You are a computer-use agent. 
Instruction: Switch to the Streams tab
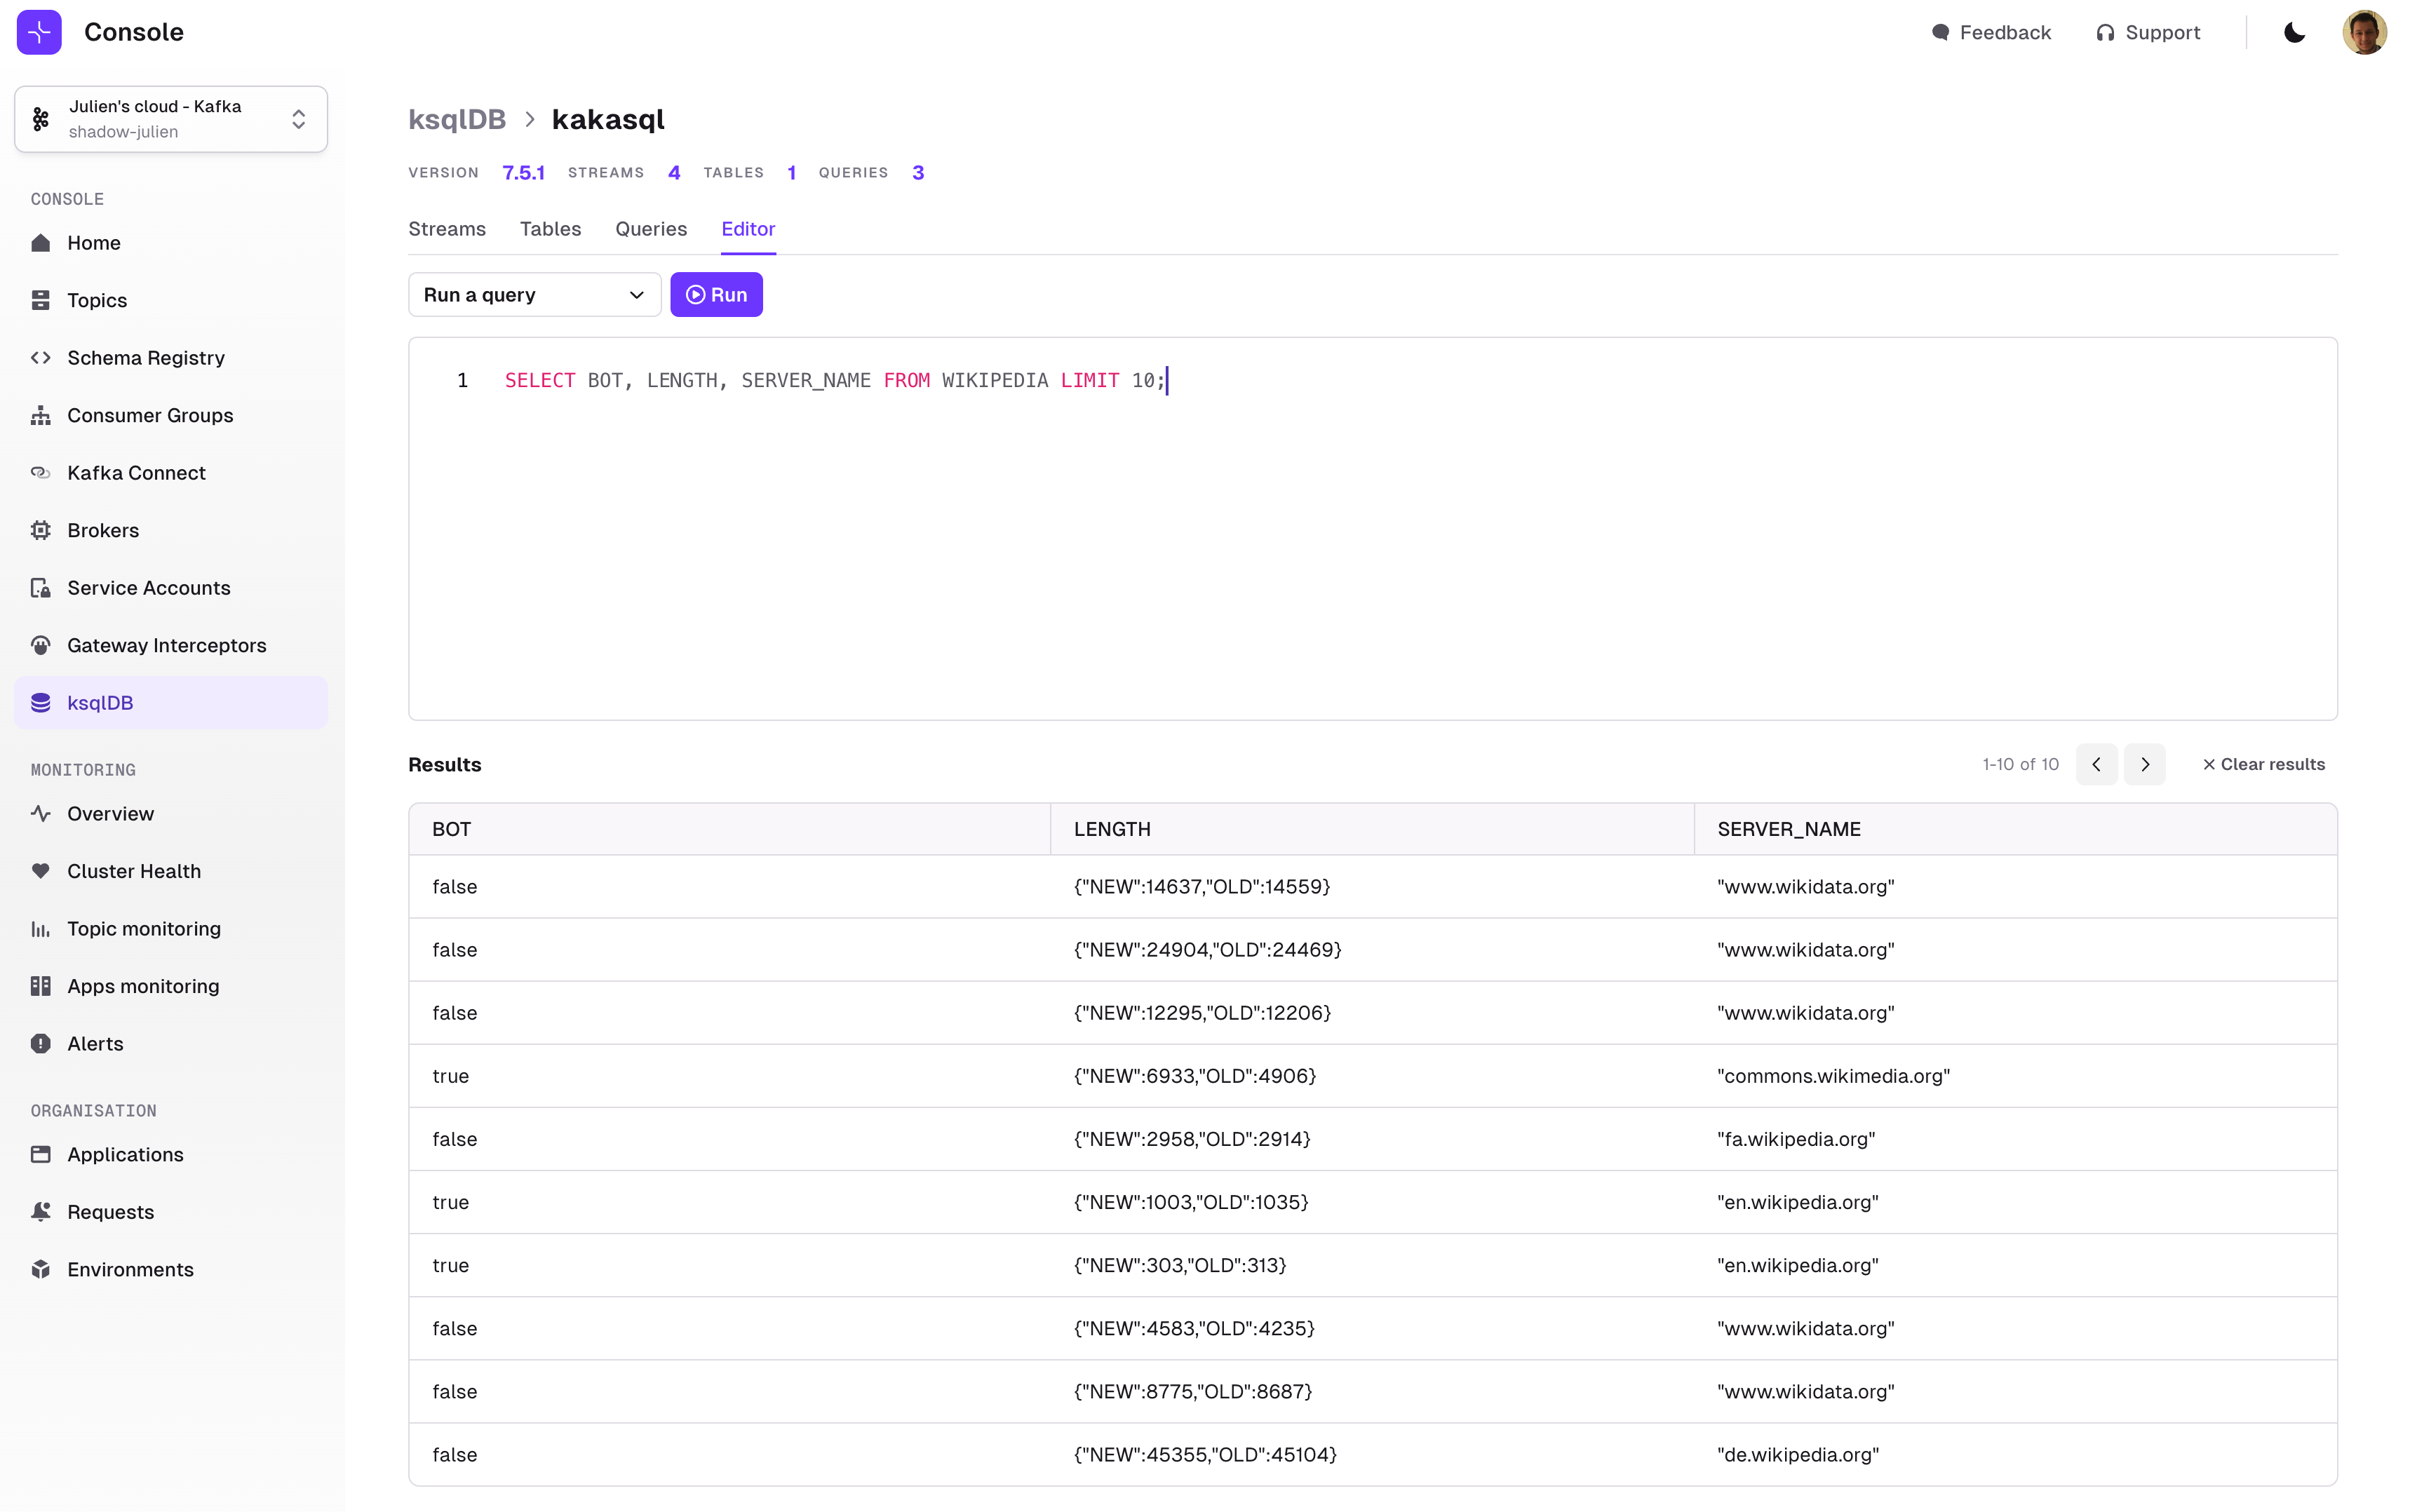[x=447, y=229]
